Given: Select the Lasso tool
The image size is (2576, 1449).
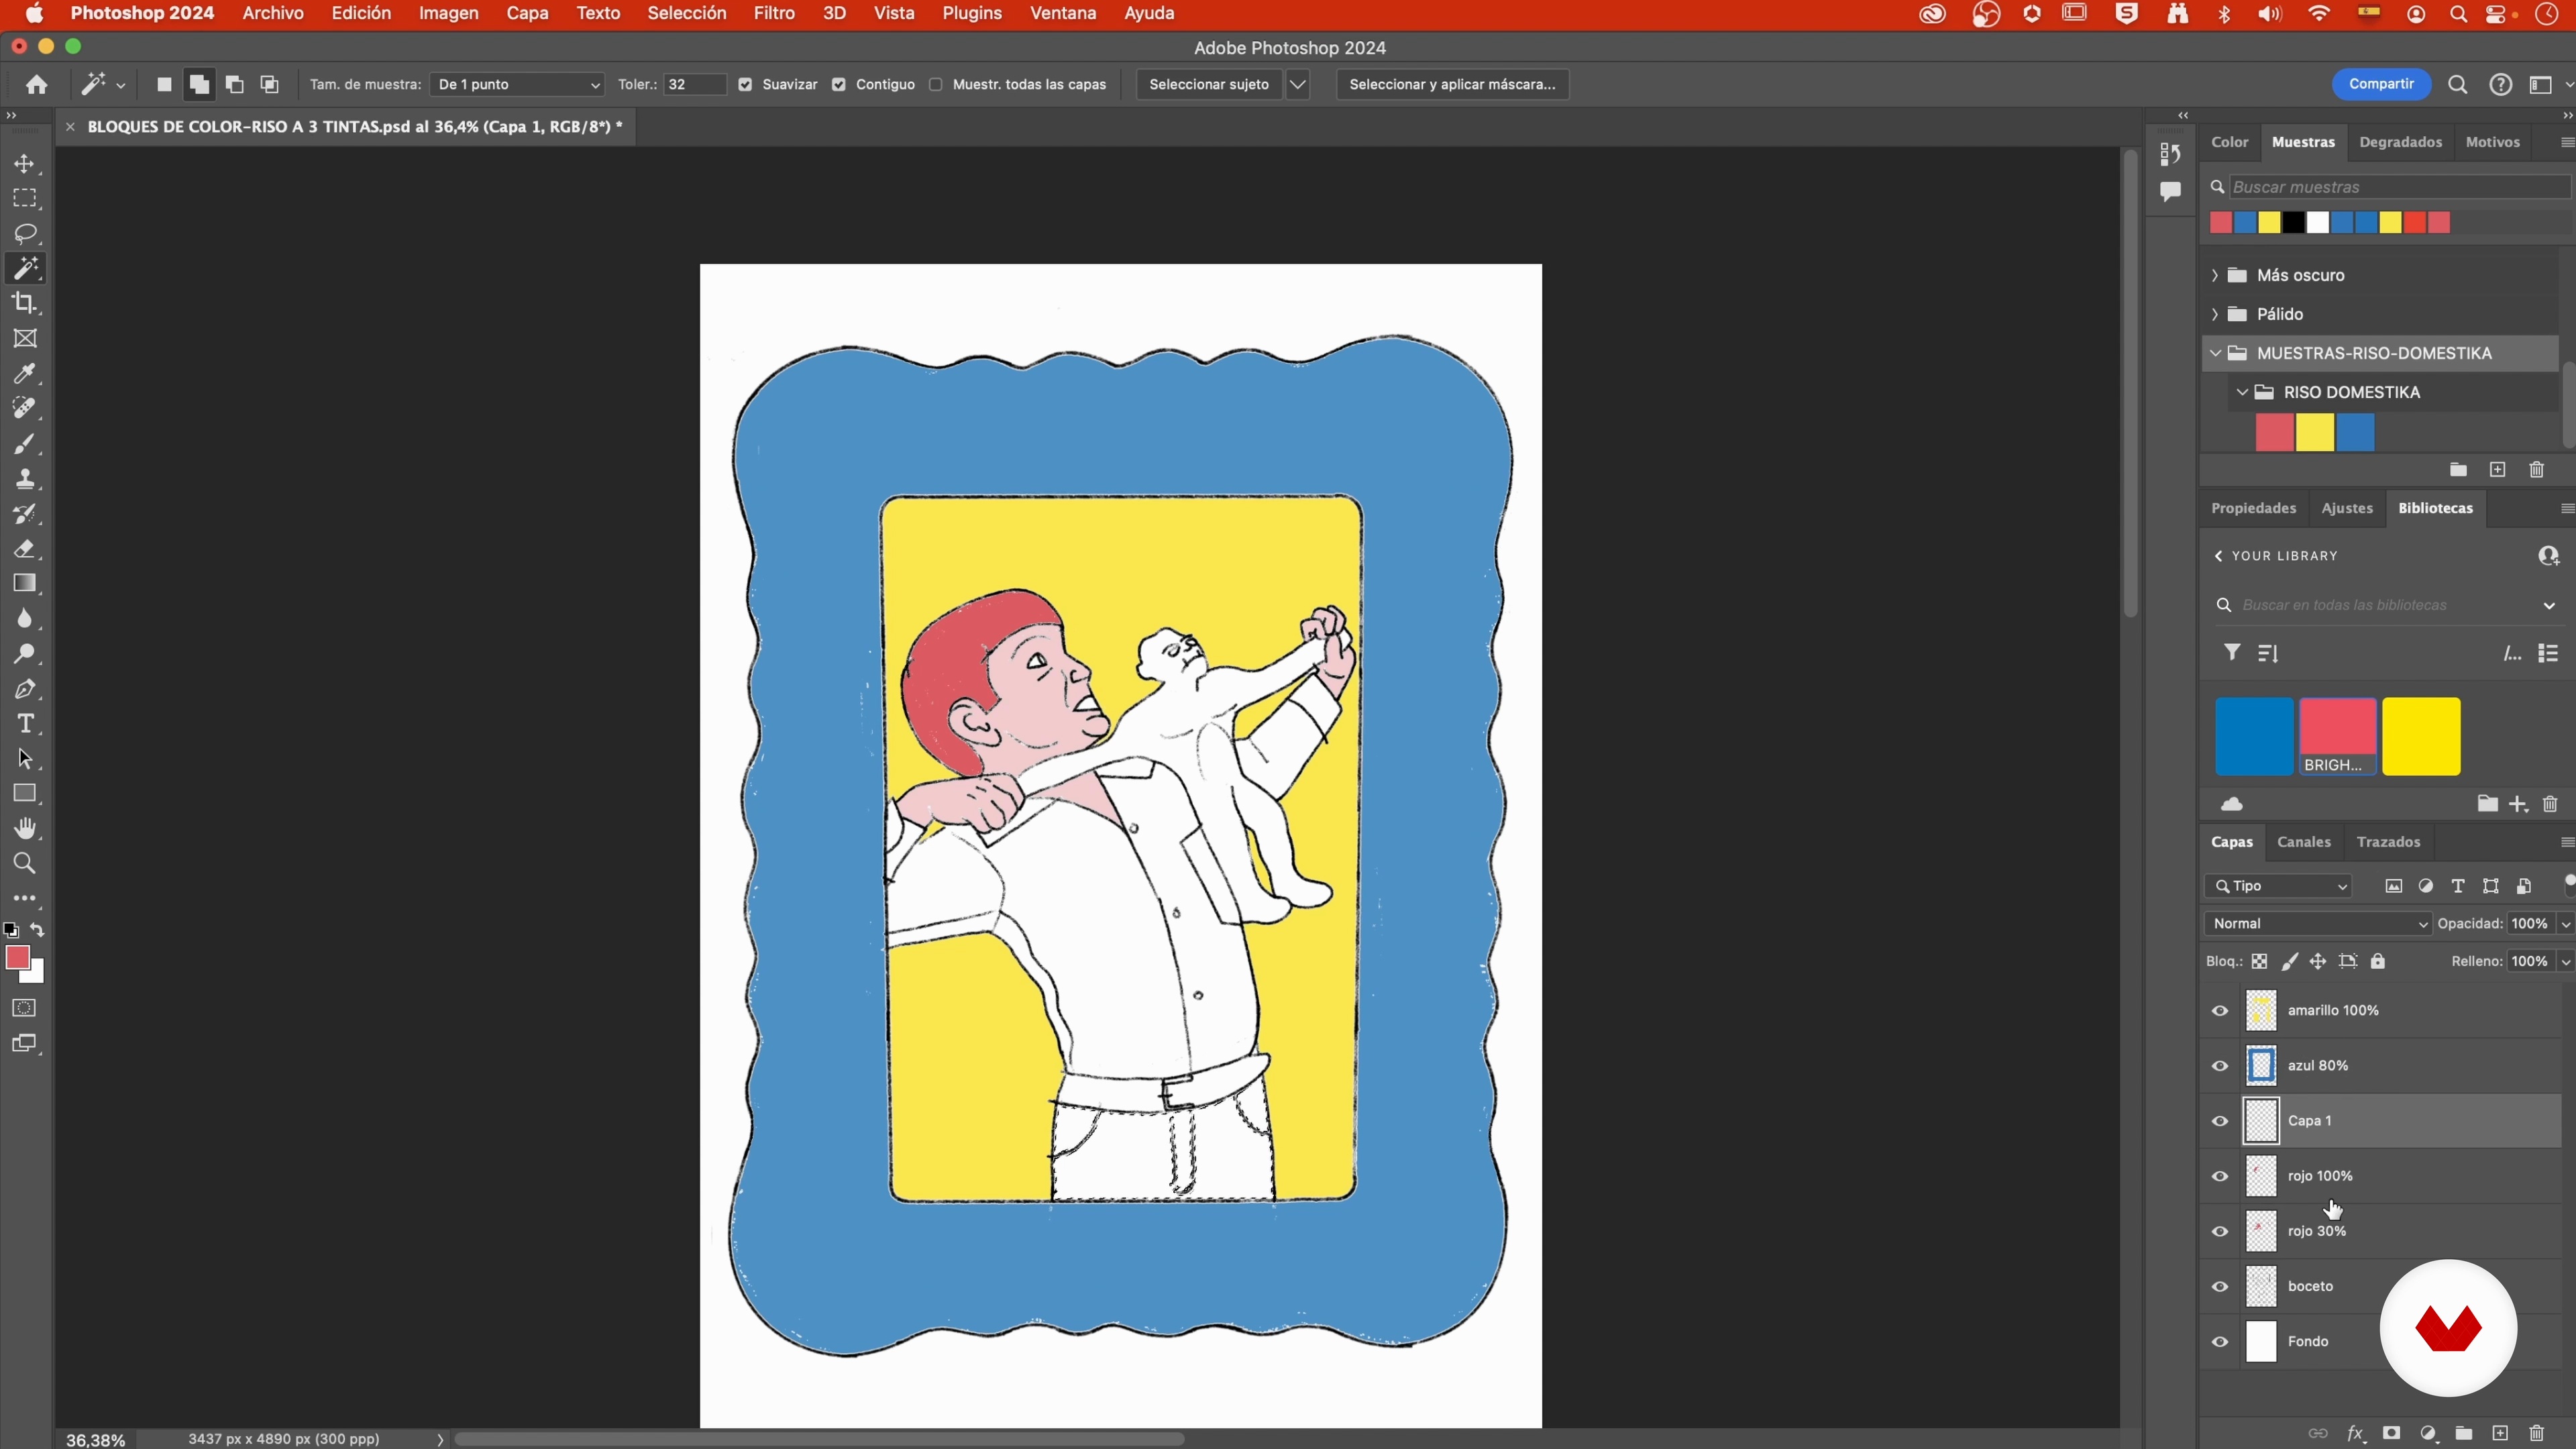Looking at the screenshot, I should click(x=25, y=234).
